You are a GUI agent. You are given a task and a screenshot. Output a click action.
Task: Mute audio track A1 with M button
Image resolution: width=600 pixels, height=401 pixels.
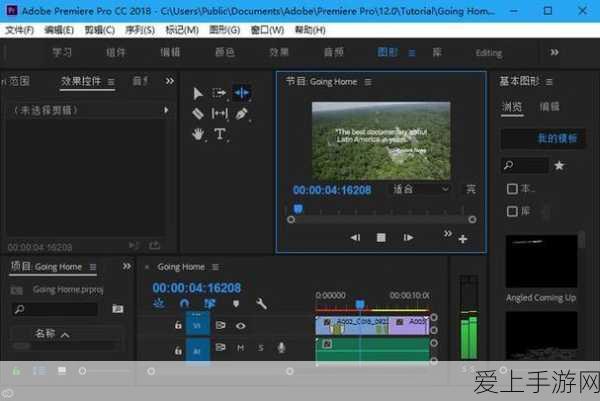tap(240, 348)
